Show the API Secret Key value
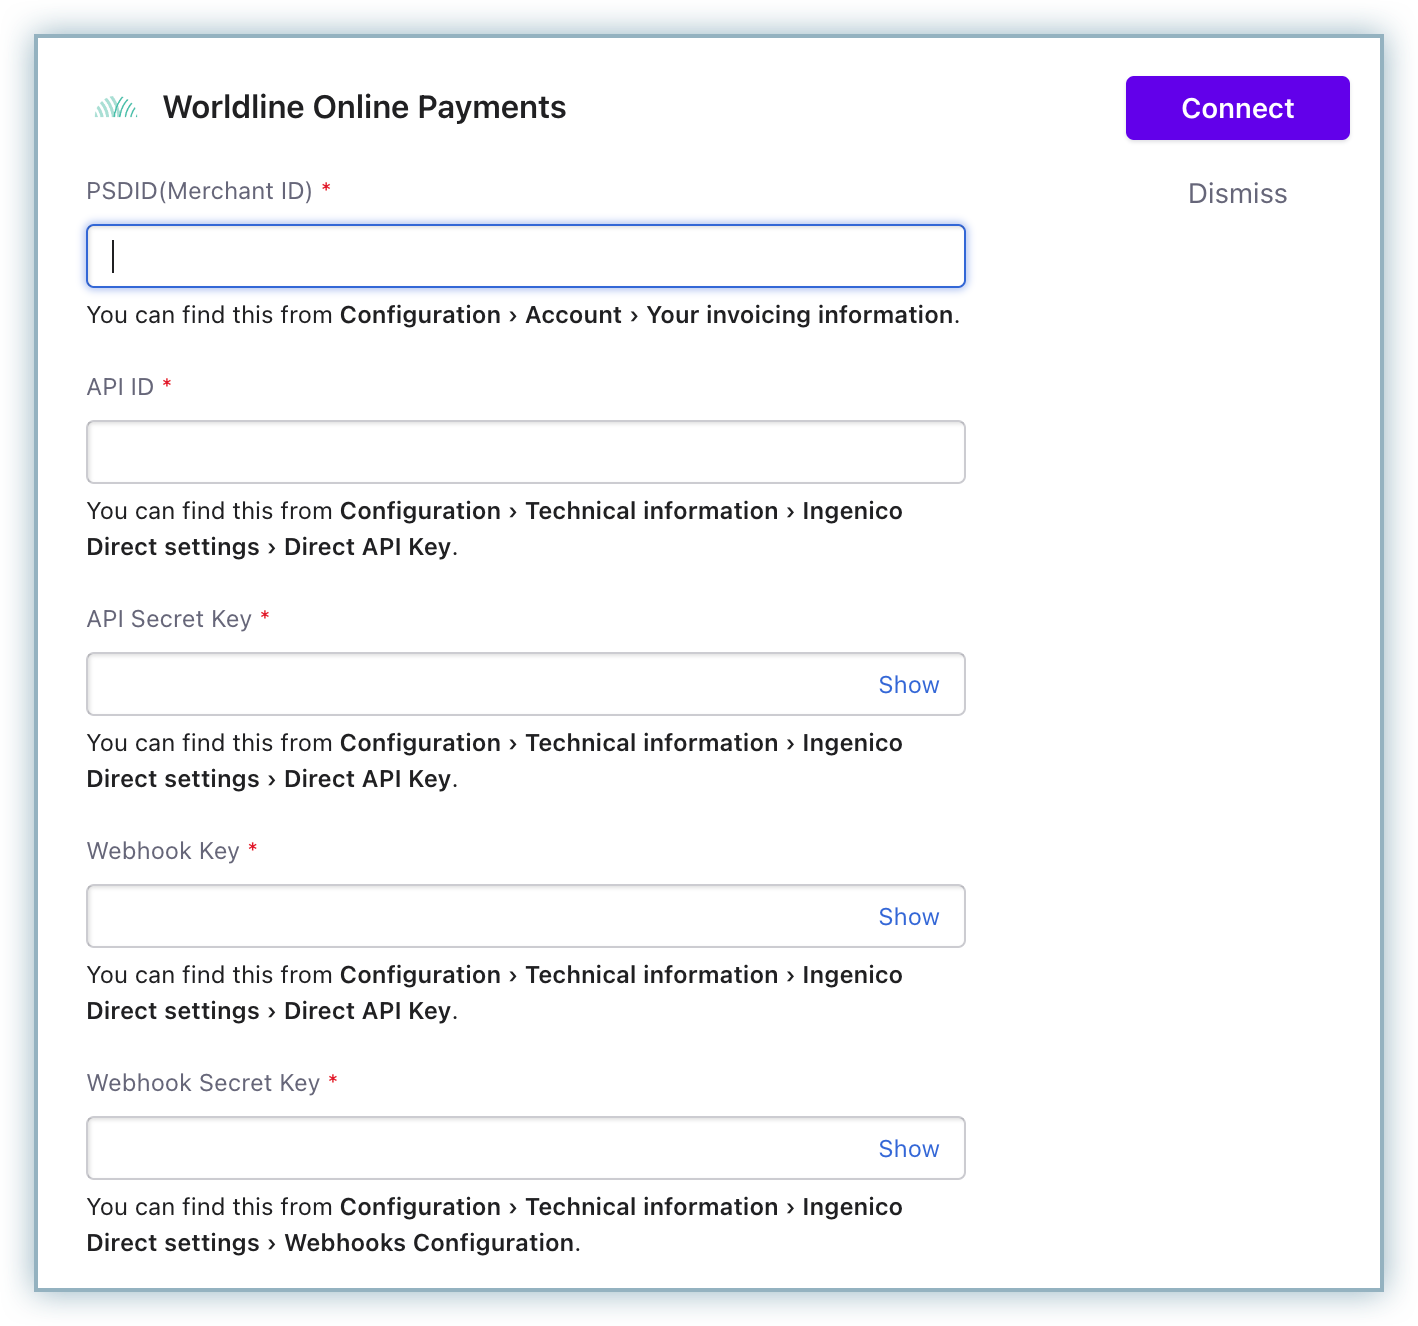 [x=908, y=685]
